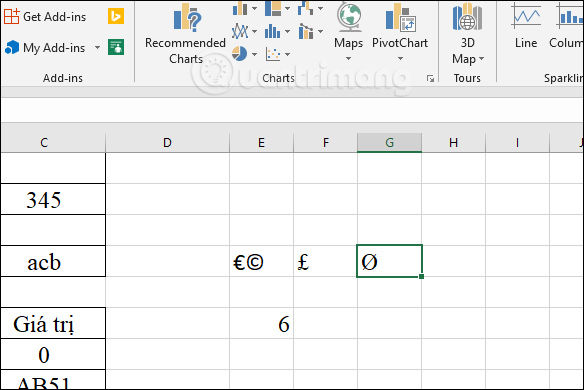This screenshot has width=584, height=390.
Task: Insert a Combo chart
Action: click(x=305, y=31)
